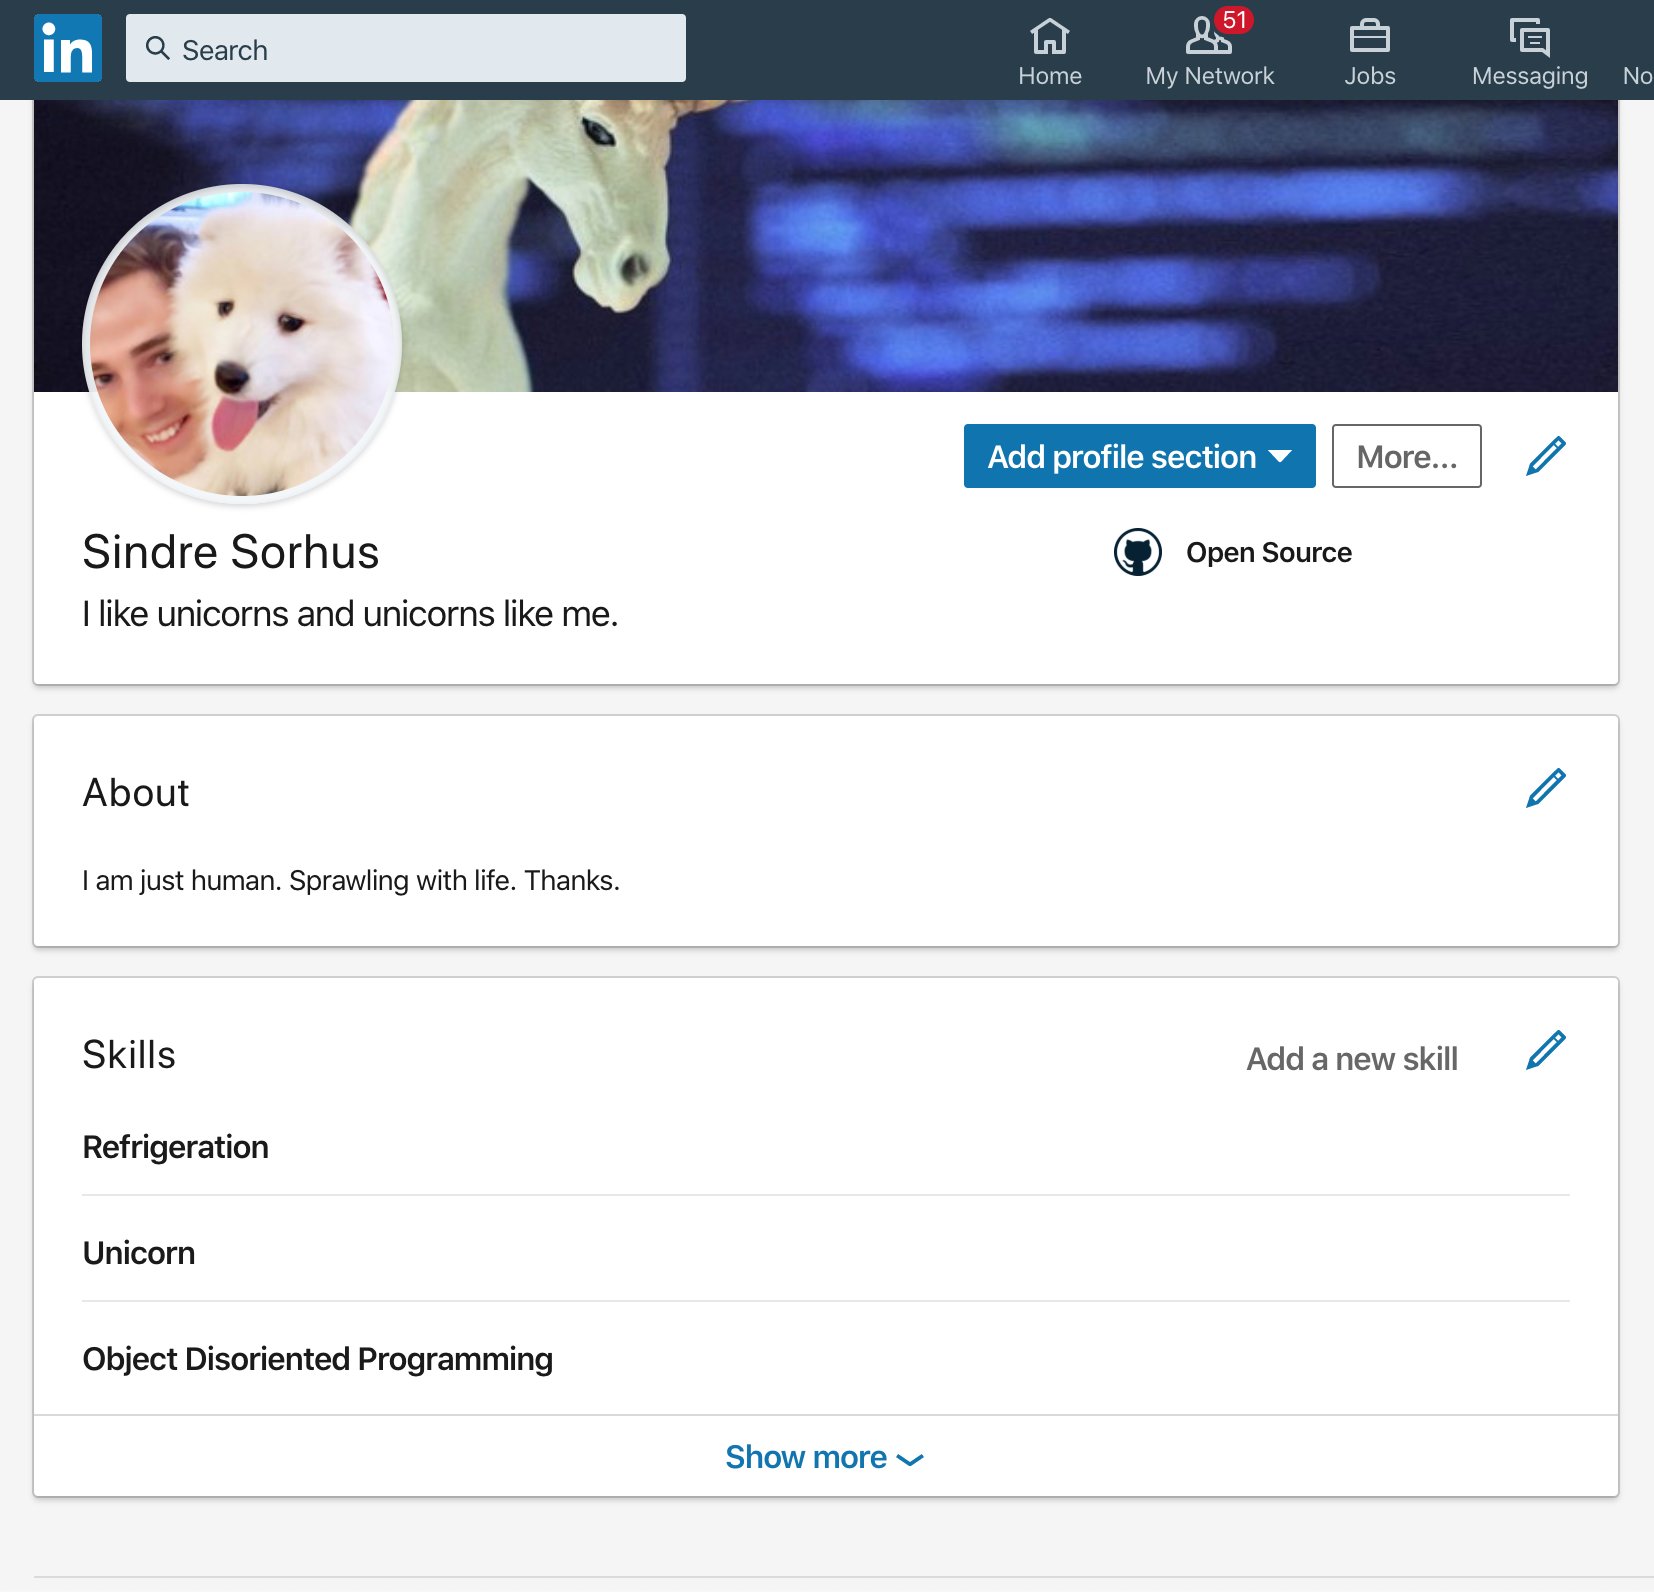Edit the About section
The image size is (1654, 1592).
pos(1544,789)
